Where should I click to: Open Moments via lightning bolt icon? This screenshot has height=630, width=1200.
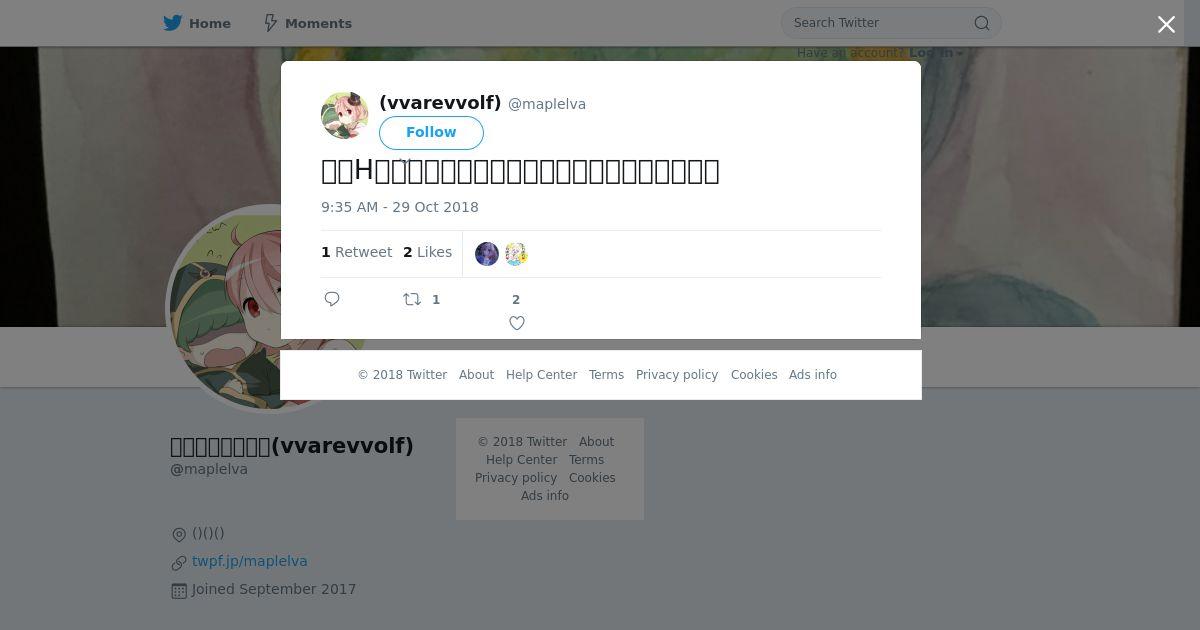[270, 23]
